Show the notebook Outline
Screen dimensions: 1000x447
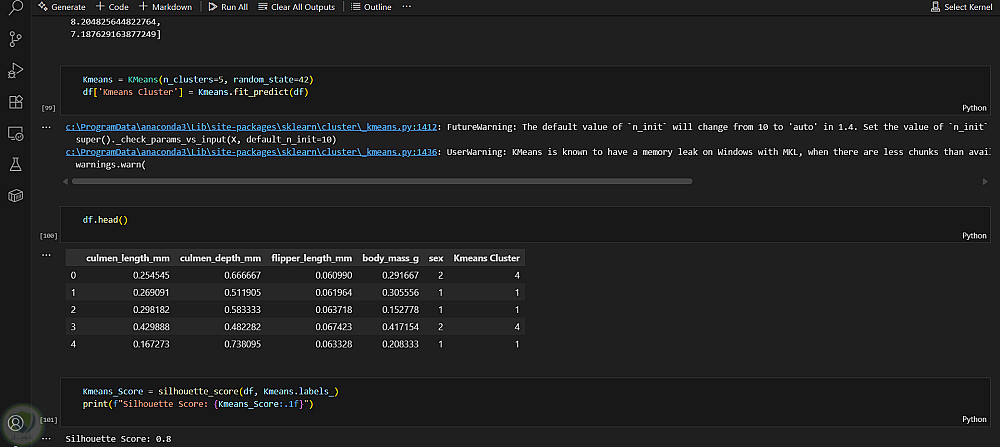click(372, 7)
